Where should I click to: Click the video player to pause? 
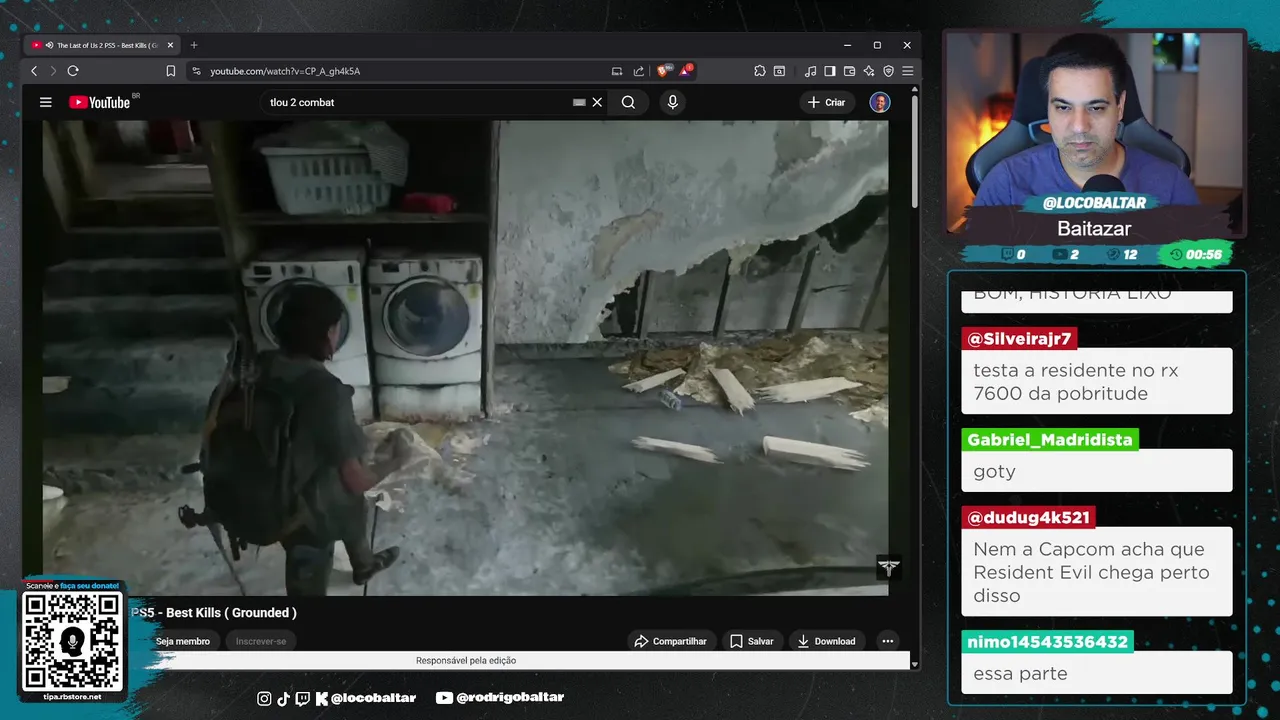tap(465, 358)
